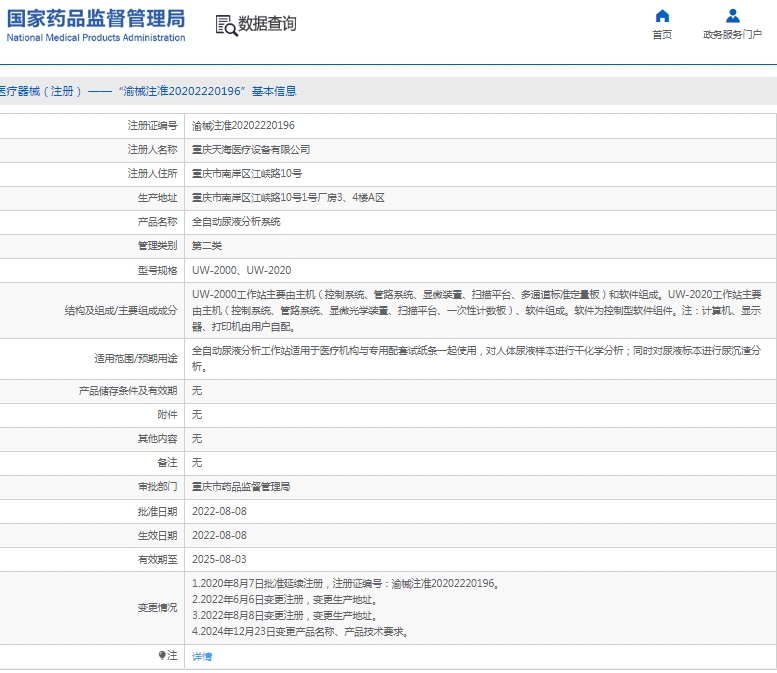Click the 附件 row label
777x673 pixels.
point(167,415)
